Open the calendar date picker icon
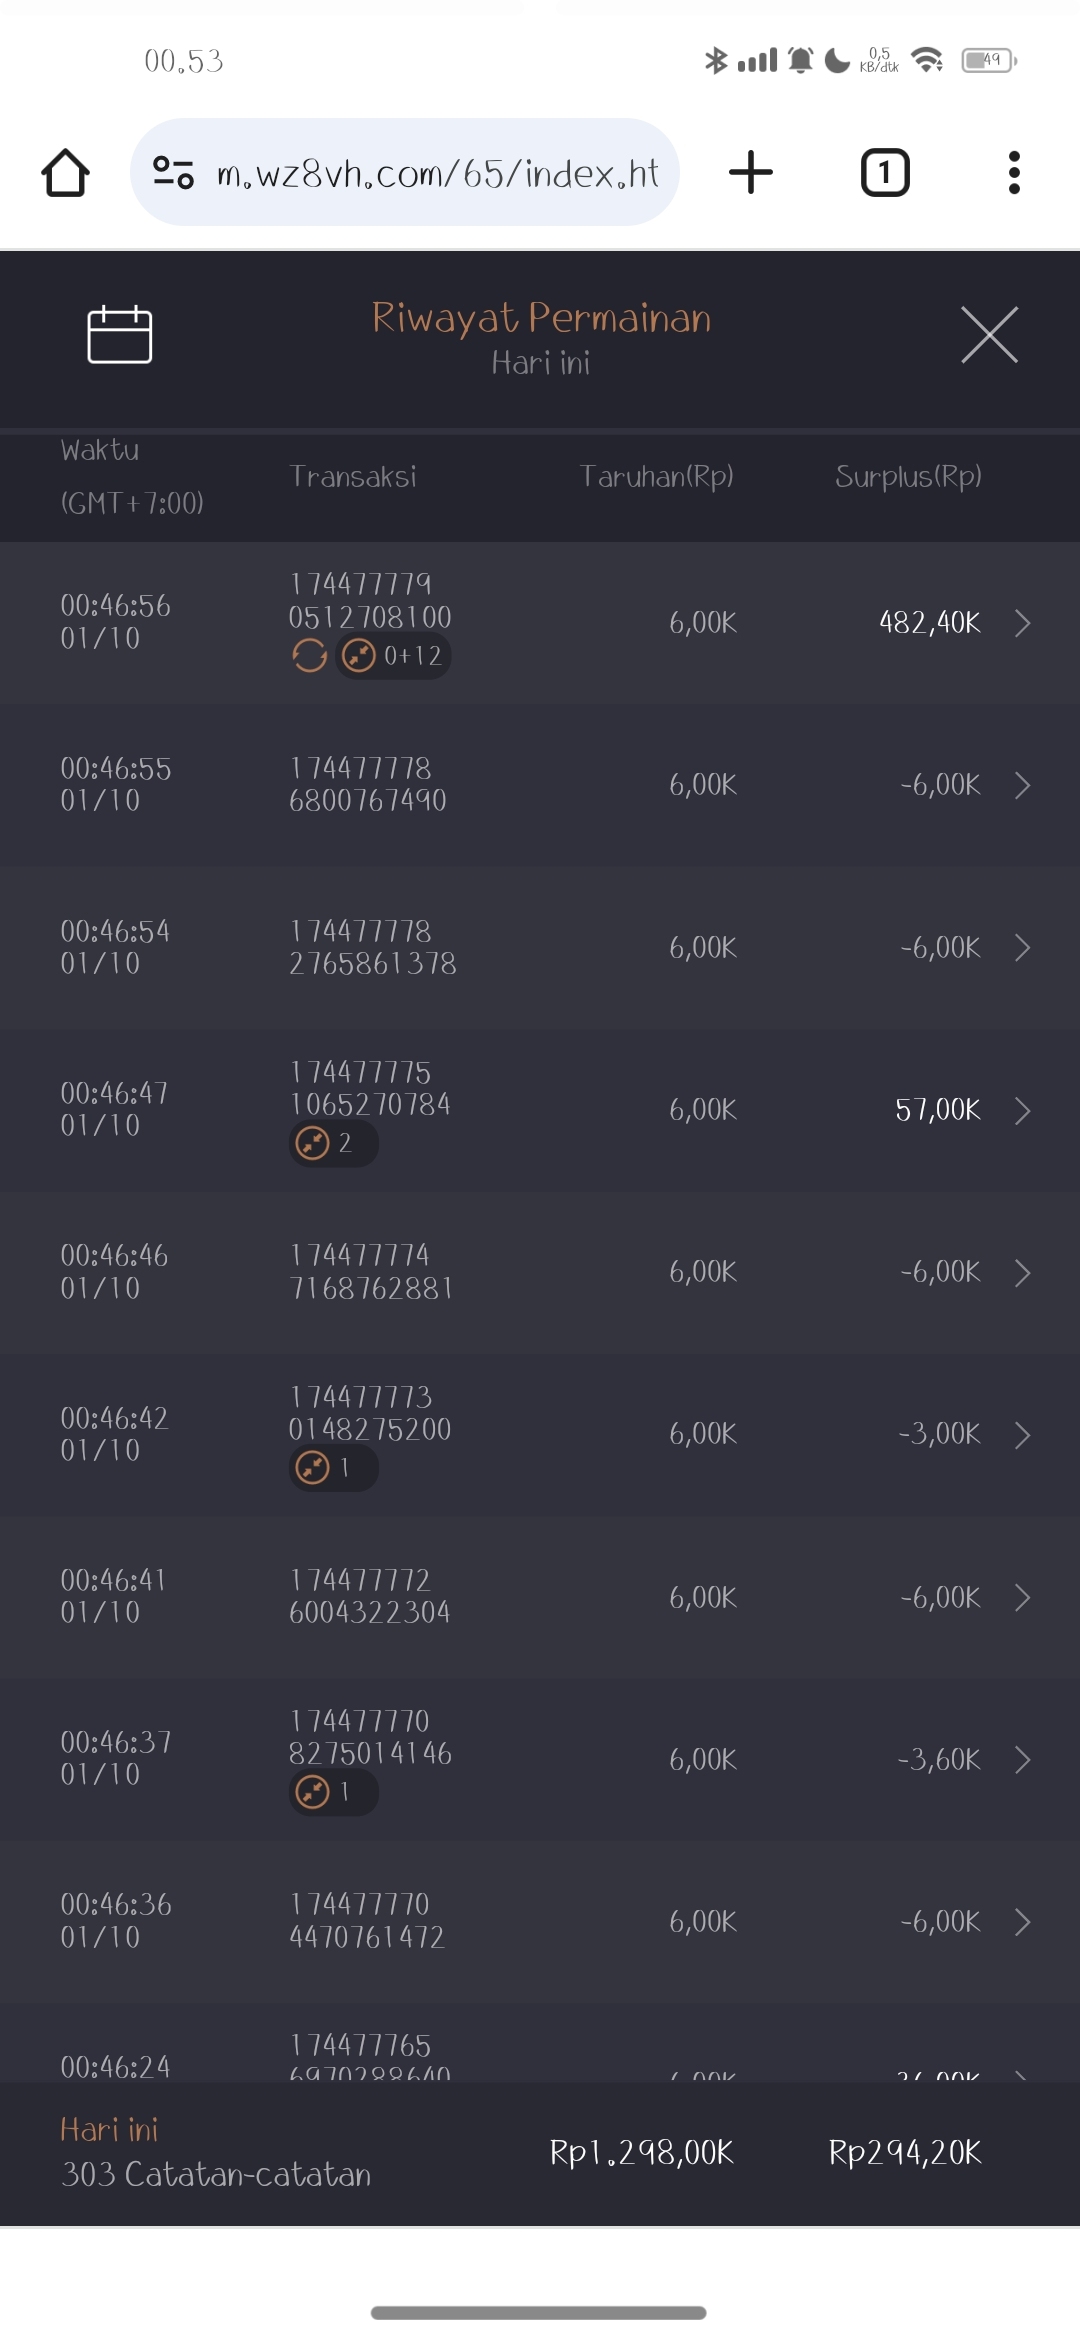The image size is (1080, 2340). (x=120, y=335)
